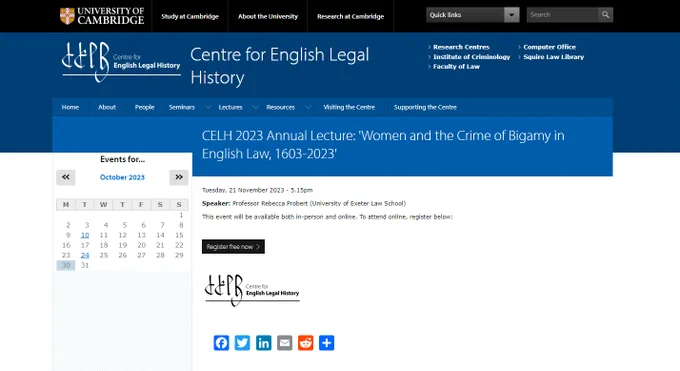Expand the Lectures submenu chevron
The height and width of the screenshot is (371, 680).
(255, 107)
